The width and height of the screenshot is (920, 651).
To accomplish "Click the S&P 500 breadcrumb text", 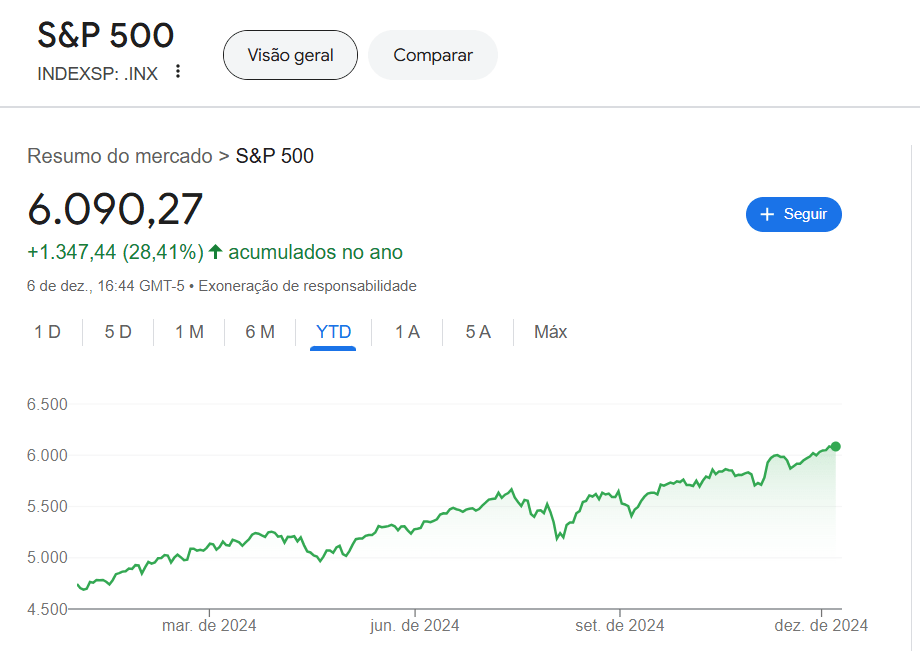I will coord(275,156).
